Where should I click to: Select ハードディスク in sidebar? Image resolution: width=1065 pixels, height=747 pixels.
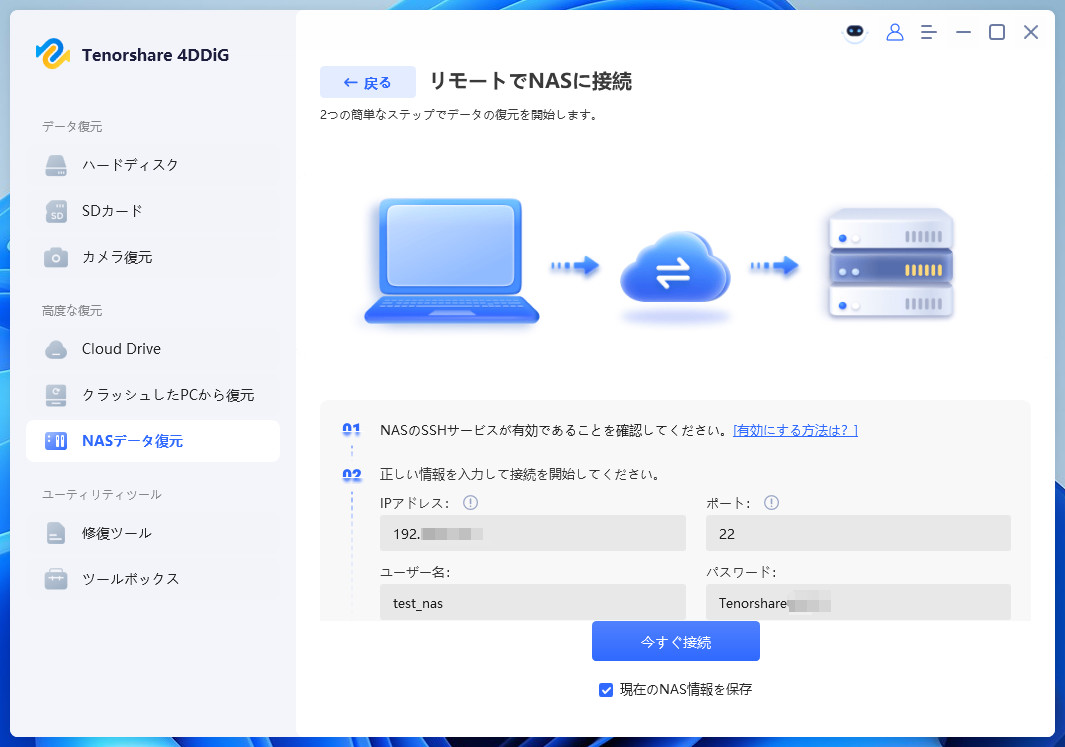point(153,165)
